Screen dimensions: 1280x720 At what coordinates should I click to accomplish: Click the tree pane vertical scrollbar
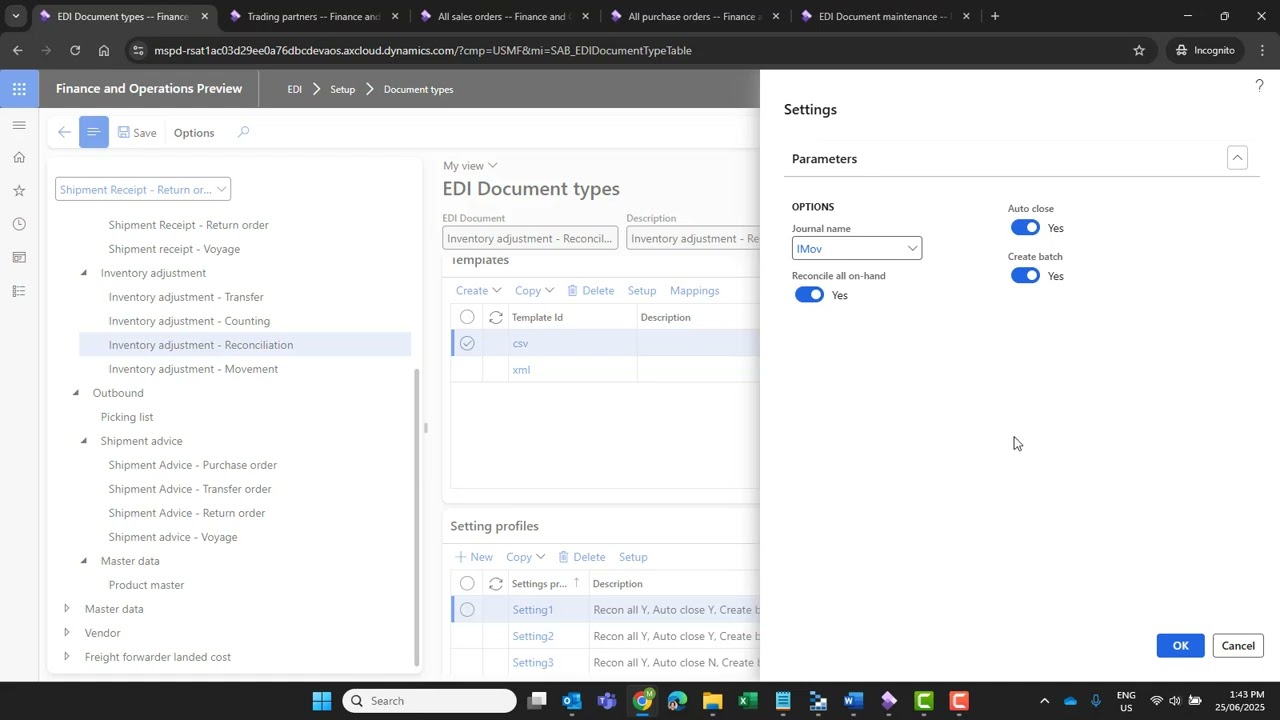click(x=418, y=517)
